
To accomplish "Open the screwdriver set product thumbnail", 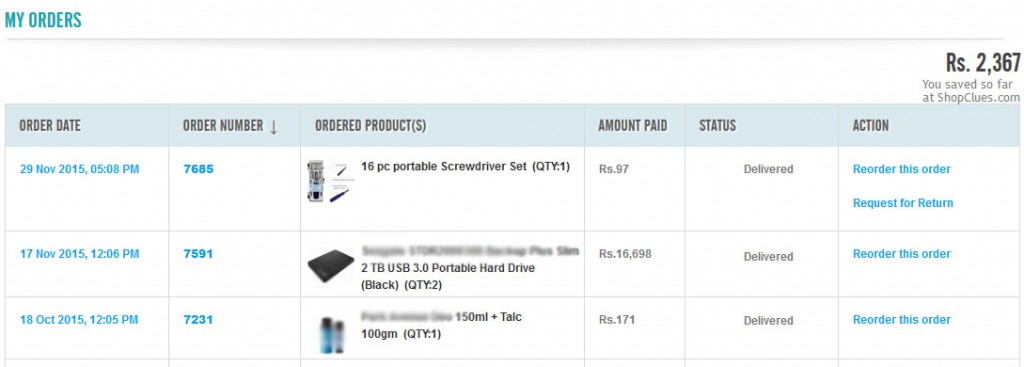I will [x=328, y=181].
